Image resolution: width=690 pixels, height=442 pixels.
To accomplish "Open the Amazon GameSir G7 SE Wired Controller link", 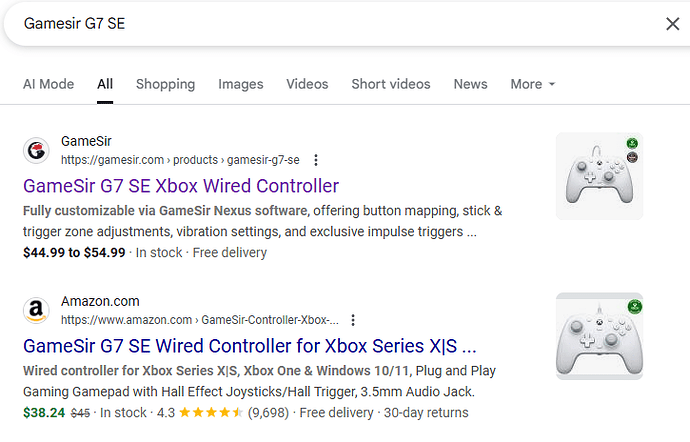I will (x=248, y=346).
